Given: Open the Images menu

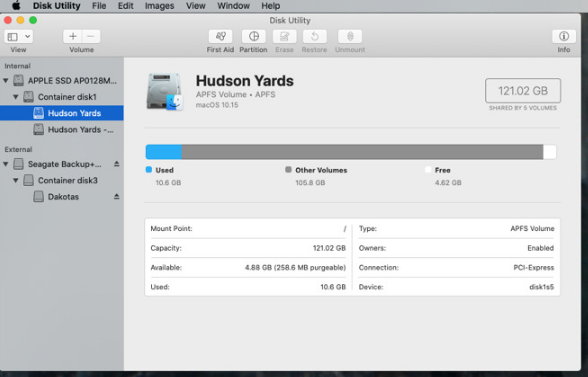Looking at the screenshot, I should click(x=159, y=6).
